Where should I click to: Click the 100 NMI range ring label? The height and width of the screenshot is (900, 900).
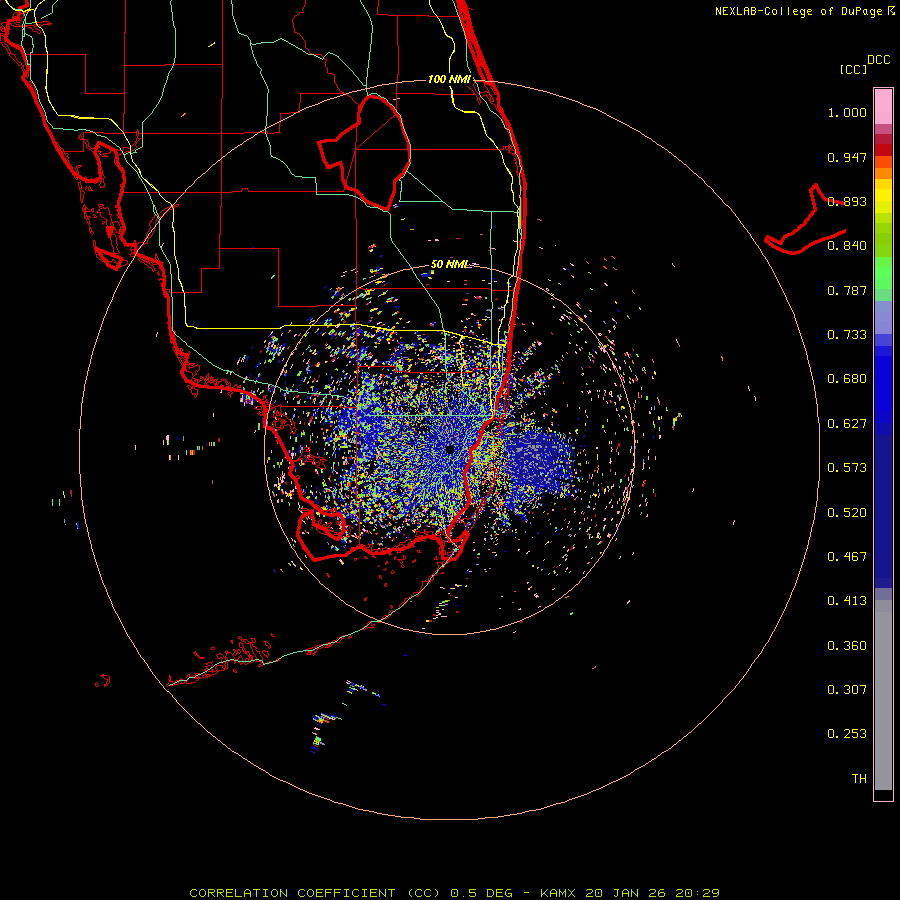[x=449, y=79]
